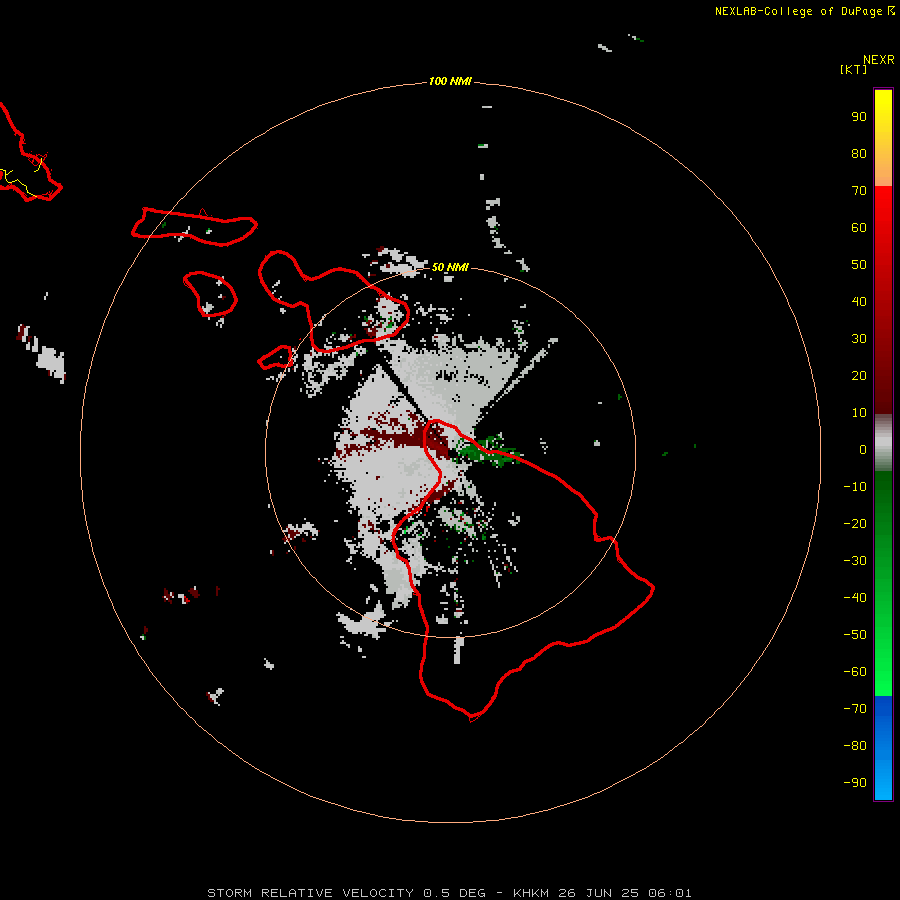Click the -70 value on the velocity scale

[x=855, y=709]
